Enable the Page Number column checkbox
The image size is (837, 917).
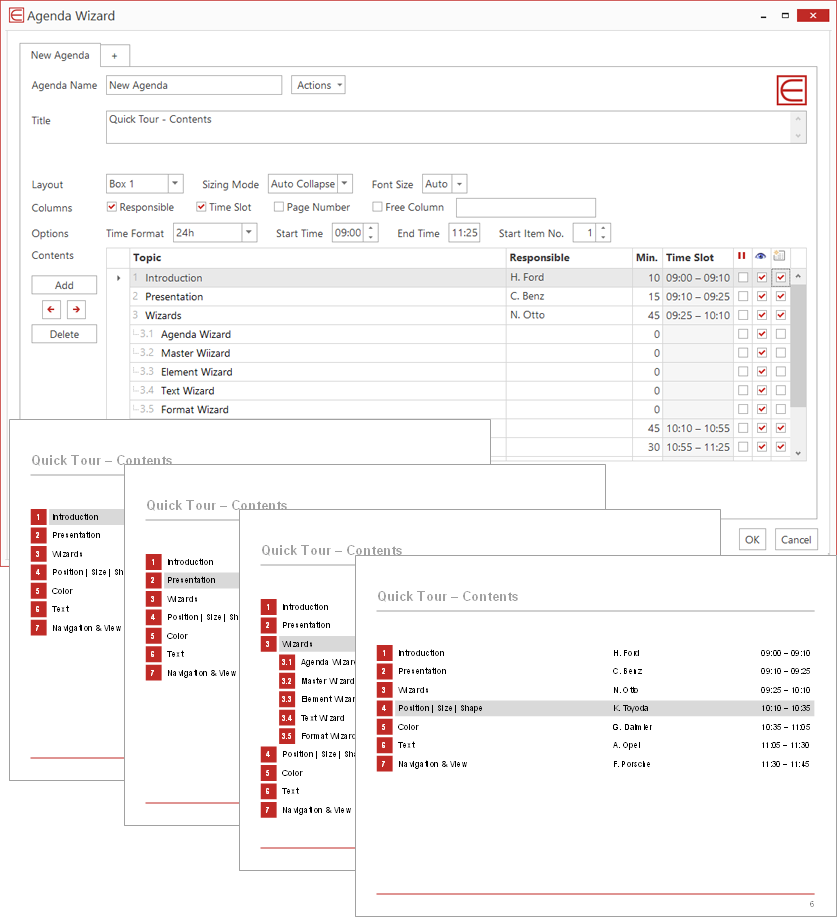pos(279,207)
